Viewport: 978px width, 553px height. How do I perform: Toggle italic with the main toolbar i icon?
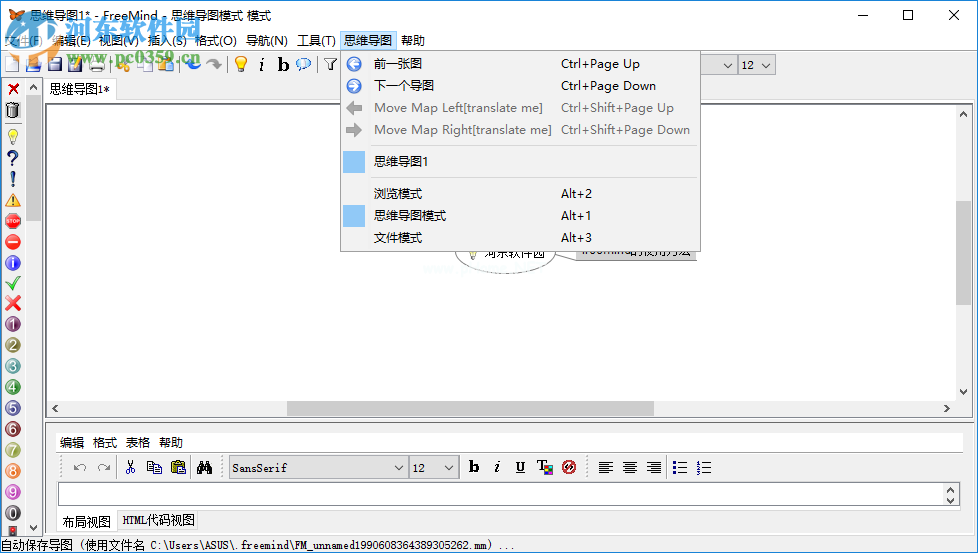coord(262,64)
